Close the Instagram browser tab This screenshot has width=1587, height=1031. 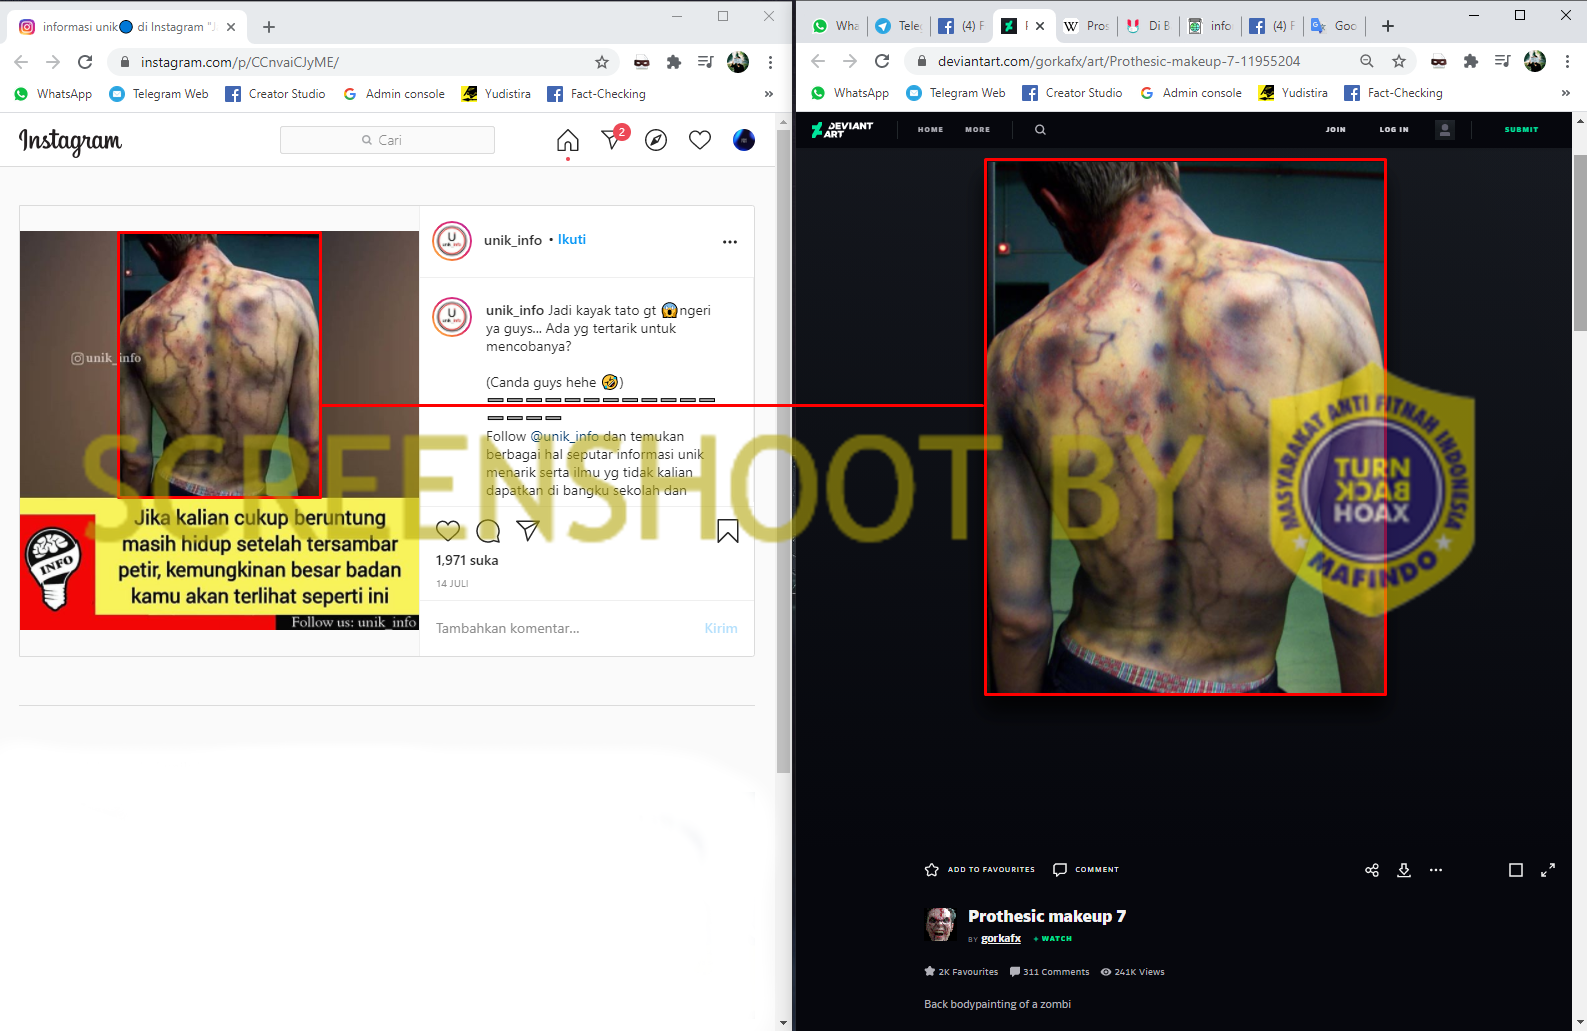(x=231, y=27)
